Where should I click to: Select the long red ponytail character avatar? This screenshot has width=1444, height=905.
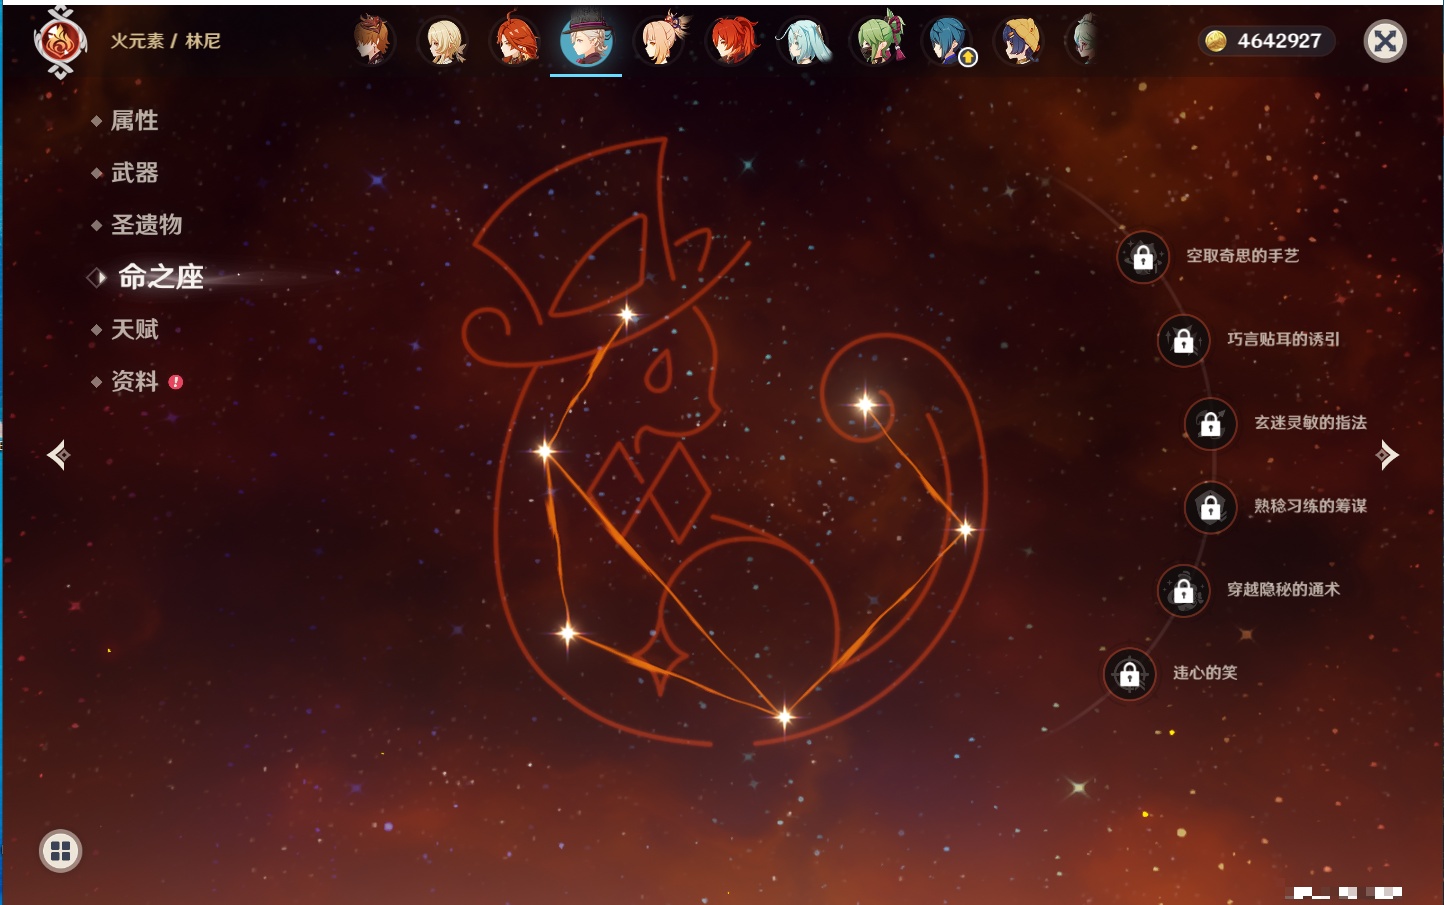point(732,41)
